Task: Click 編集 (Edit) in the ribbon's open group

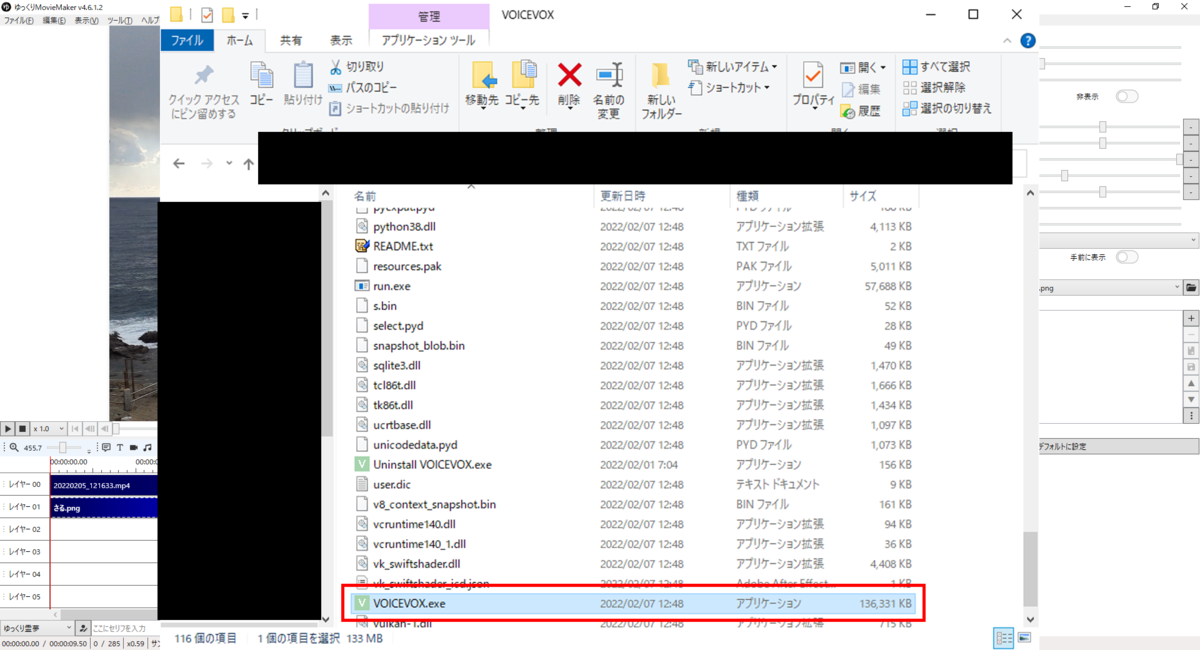Action: click(861, 90)
